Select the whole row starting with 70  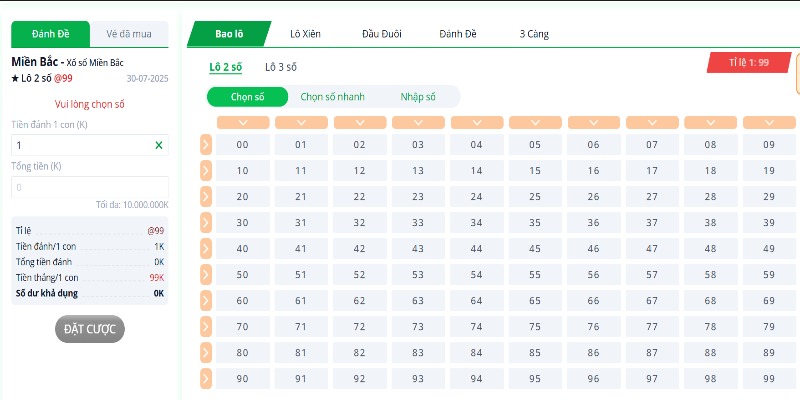coord(206,326)
